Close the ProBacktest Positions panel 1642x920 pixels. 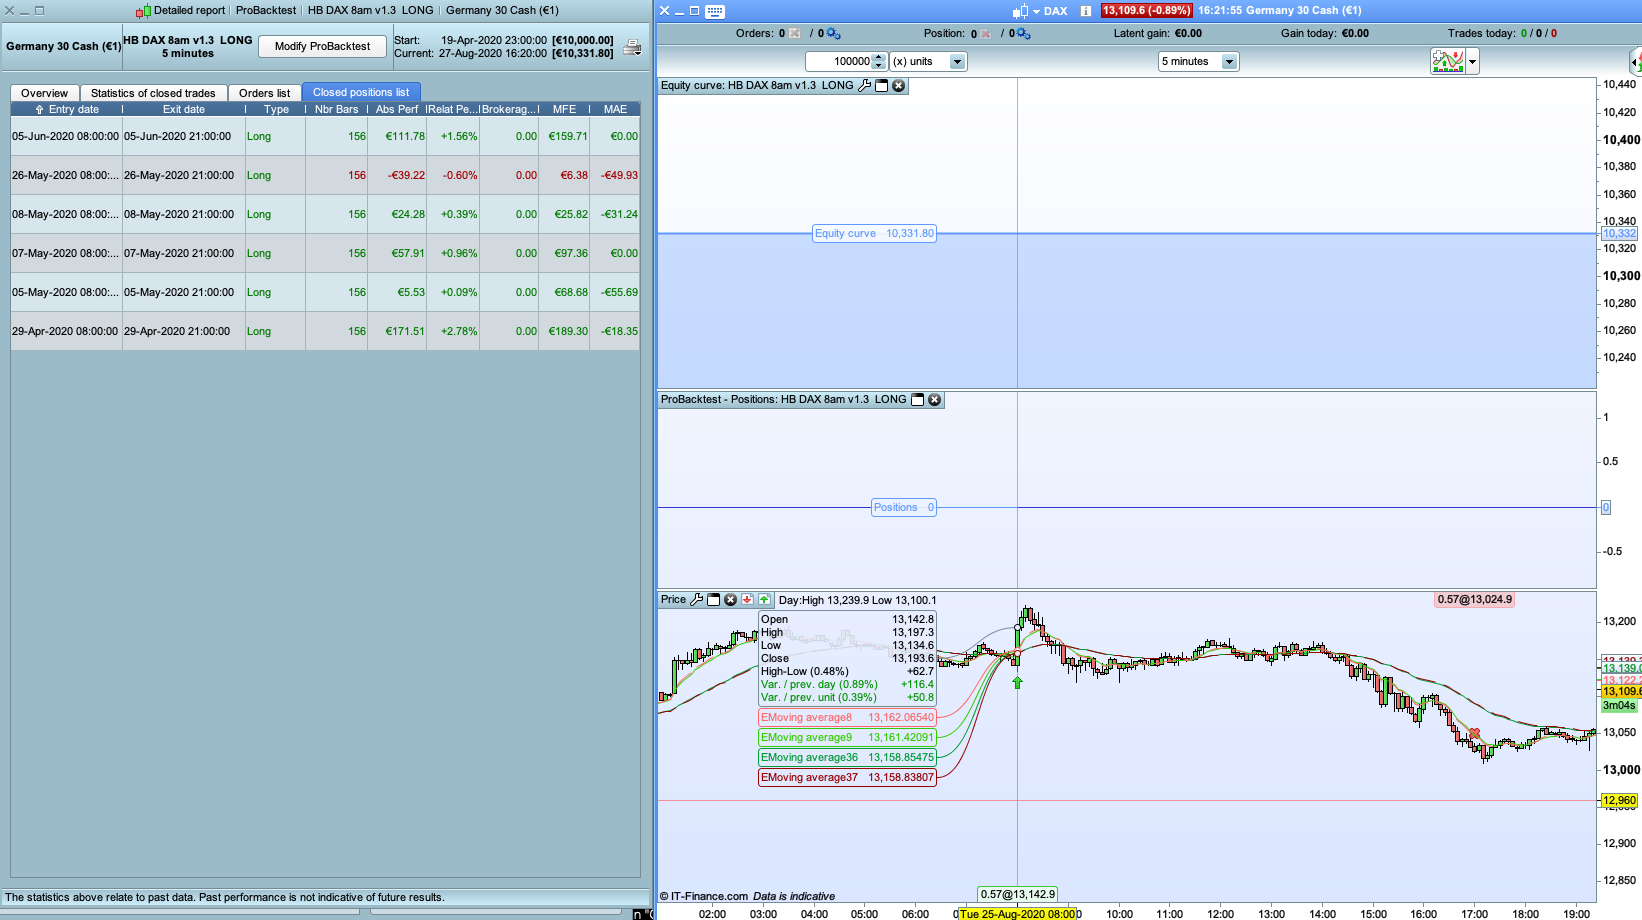coord(935,400)
